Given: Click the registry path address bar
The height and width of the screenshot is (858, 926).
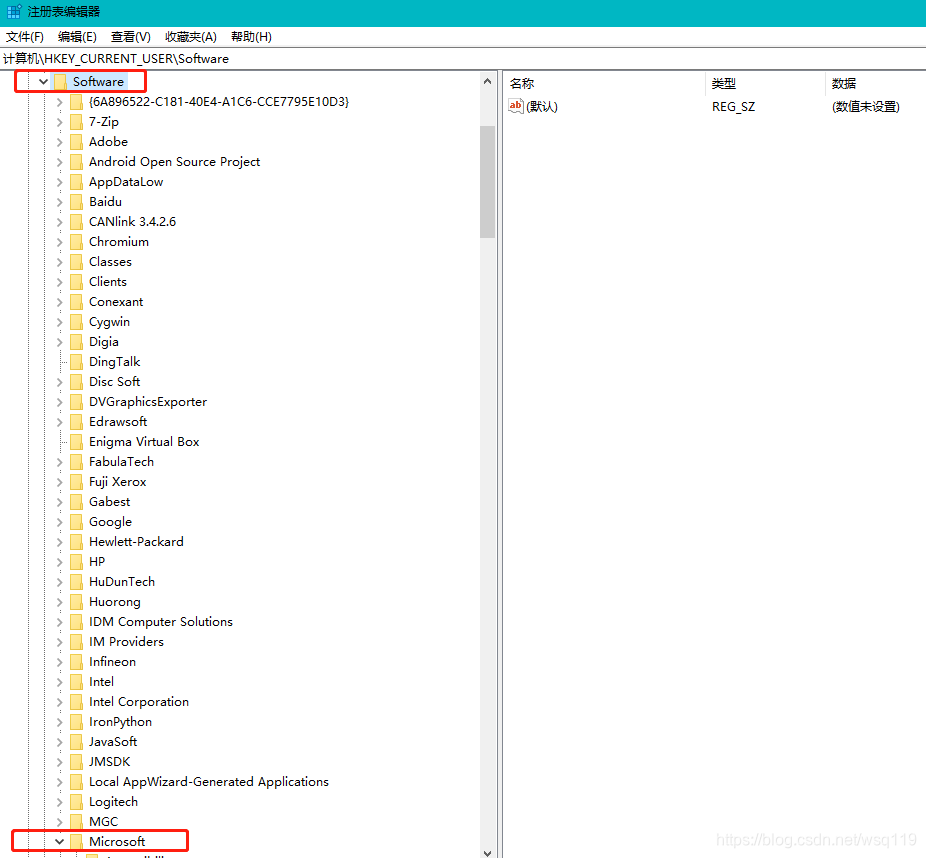Looking at the screenshot, I should [463, 58].
